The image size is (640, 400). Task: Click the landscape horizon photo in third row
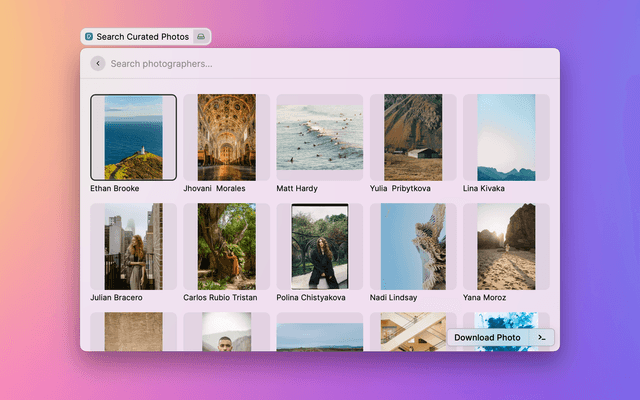point(319,336)
